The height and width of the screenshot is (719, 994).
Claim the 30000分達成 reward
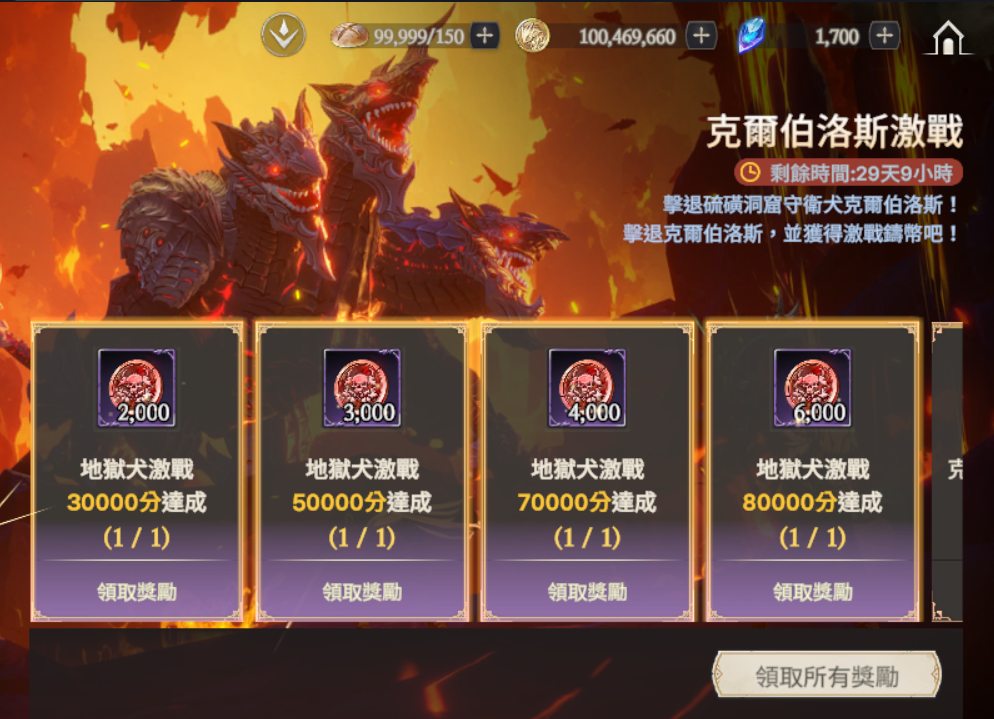point(137,592)
